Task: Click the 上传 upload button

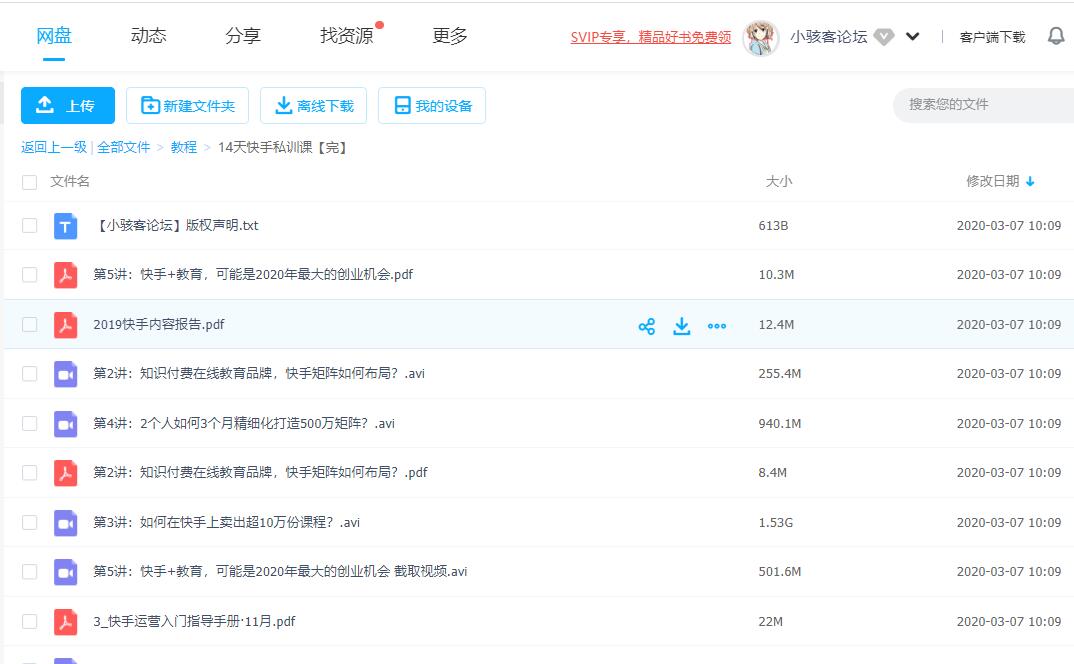Action: pos(68,106)
